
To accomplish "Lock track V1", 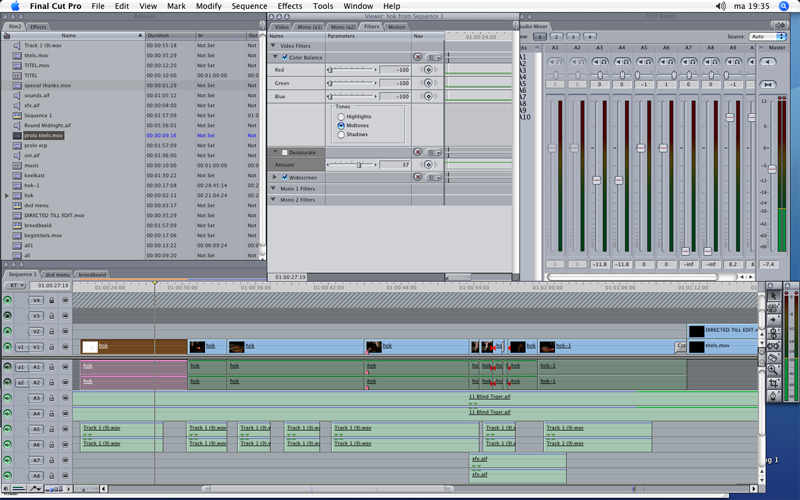I will click(52, 347).
